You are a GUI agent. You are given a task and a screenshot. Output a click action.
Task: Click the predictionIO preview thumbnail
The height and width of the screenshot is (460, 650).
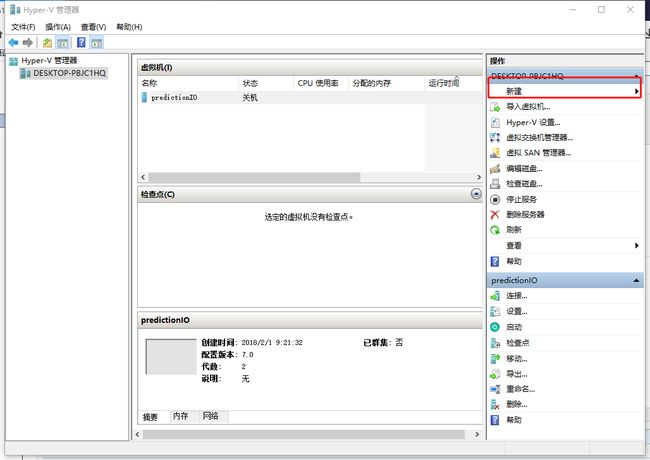pyautogui.click(x=171, y=357)
